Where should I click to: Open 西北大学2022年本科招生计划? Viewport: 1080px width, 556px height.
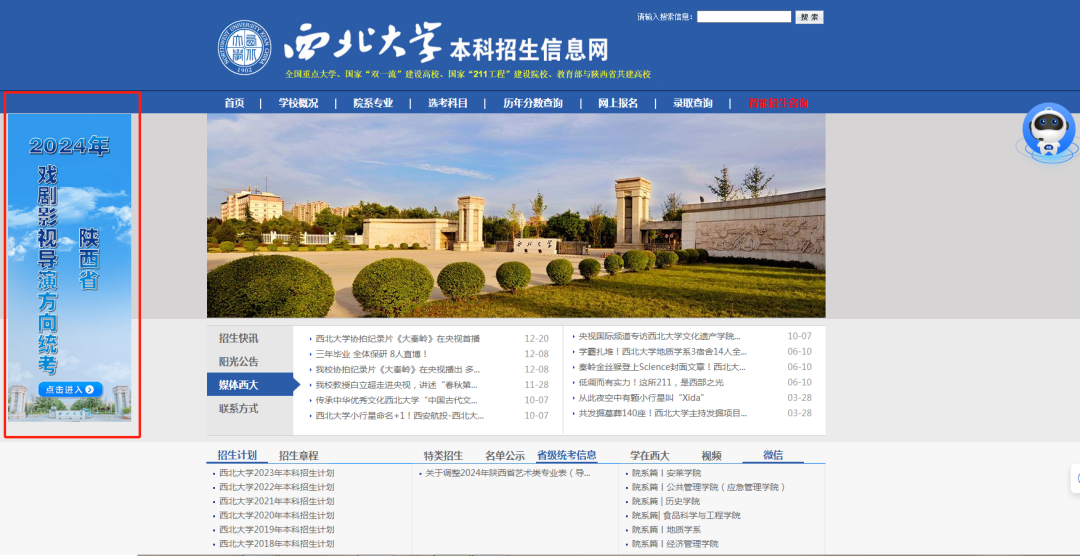276,487
